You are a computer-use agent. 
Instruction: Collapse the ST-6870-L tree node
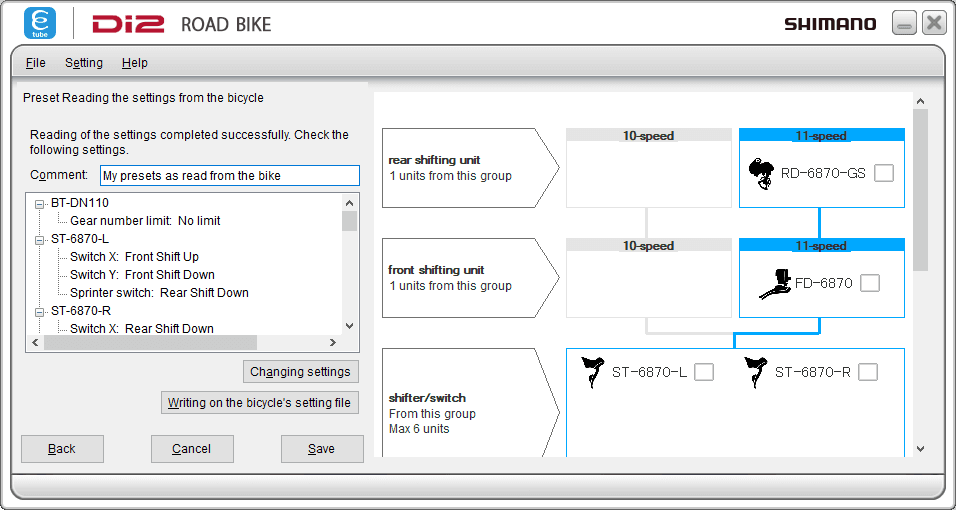[x=40, y=240]
